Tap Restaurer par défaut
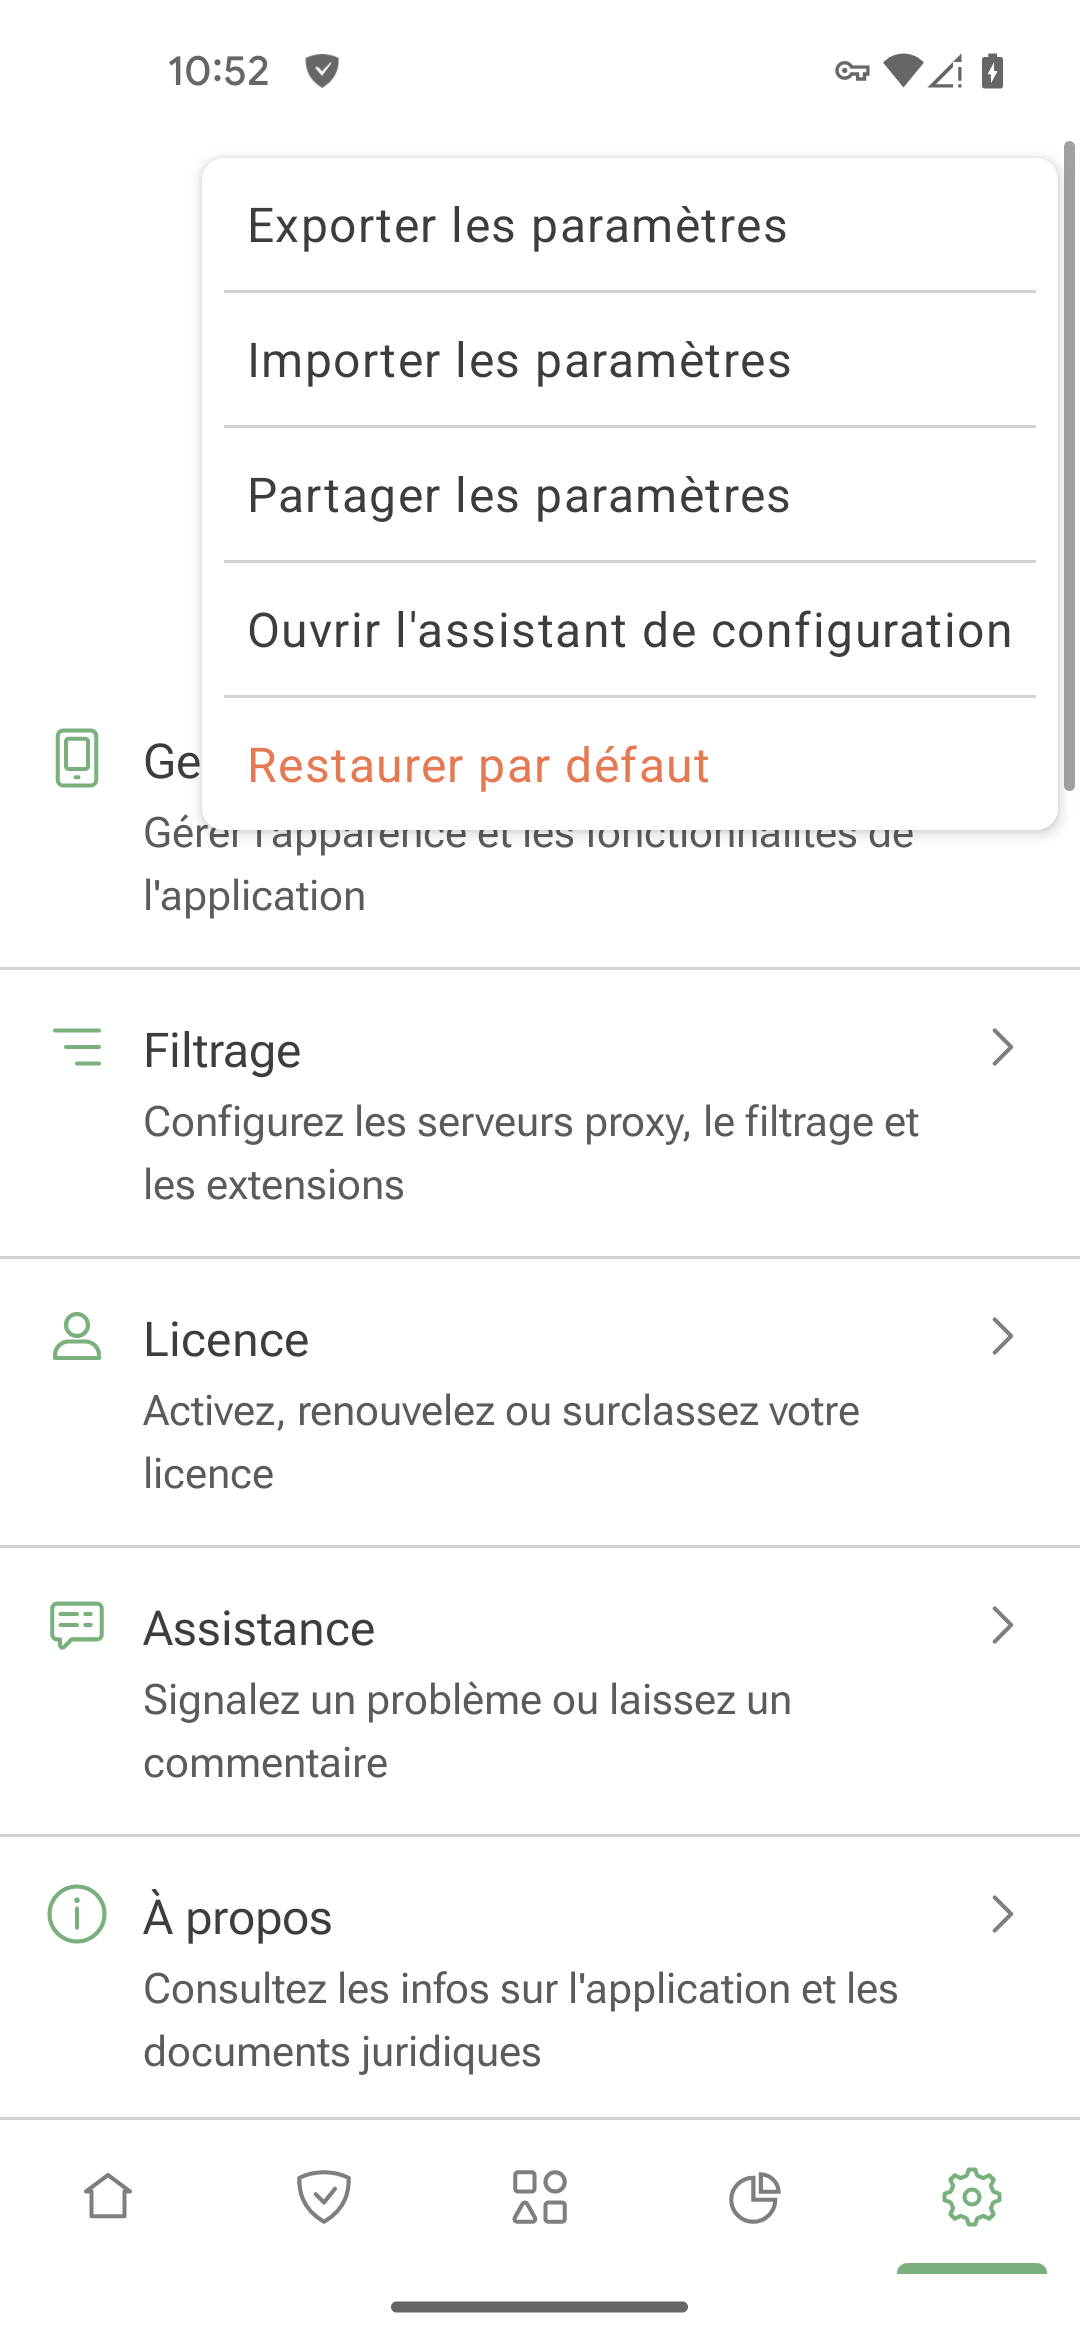The width and height of the screenshot is (1080, 2340). pos(478,766)
